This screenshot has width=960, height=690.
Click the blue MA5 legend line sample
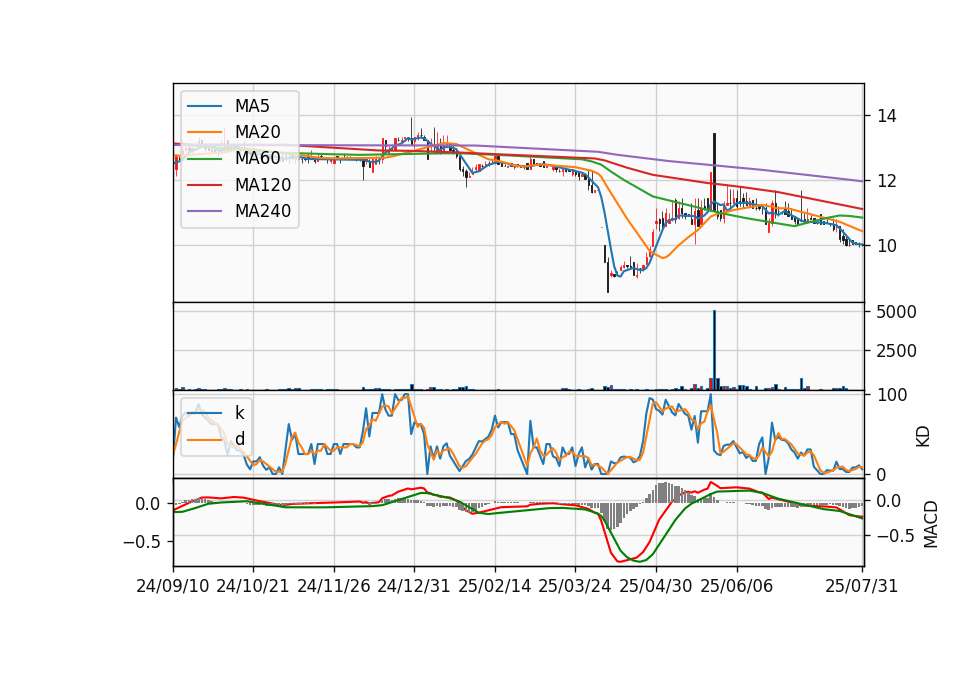pos(204,106)
